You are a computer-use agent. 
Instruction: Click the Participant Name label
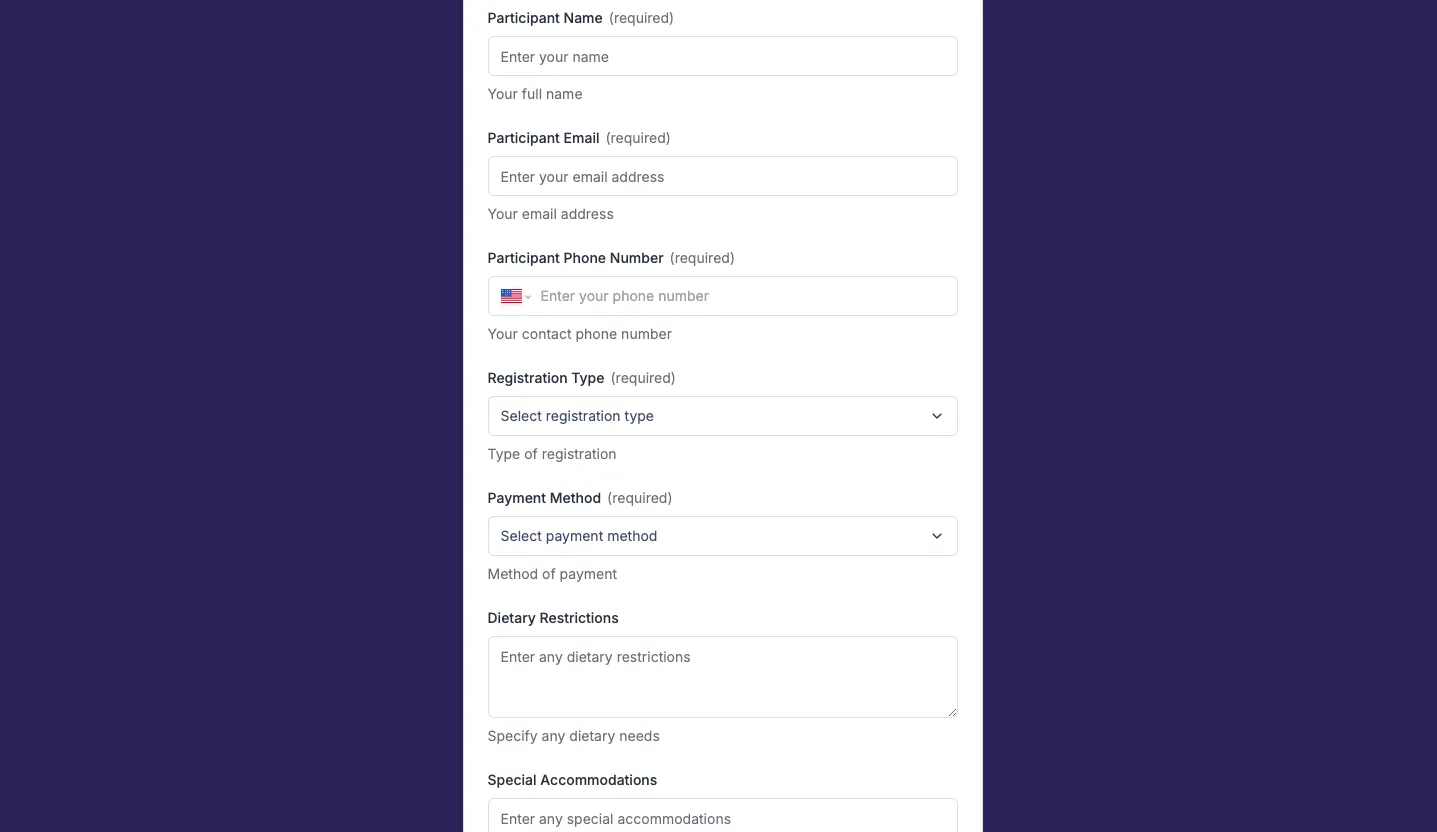point(545,18)
